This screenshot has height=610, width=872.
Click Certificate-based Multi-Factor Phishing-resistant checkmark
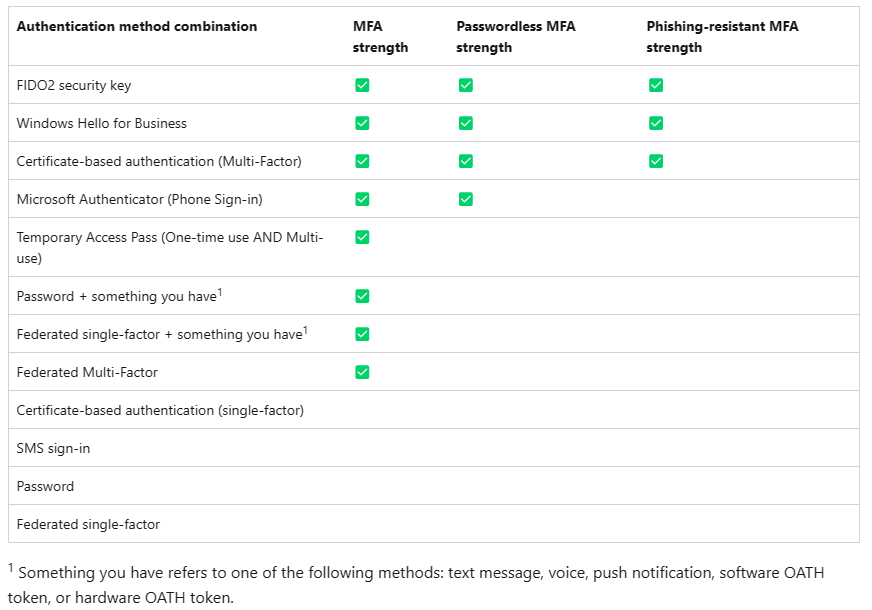tap(656, 161)
